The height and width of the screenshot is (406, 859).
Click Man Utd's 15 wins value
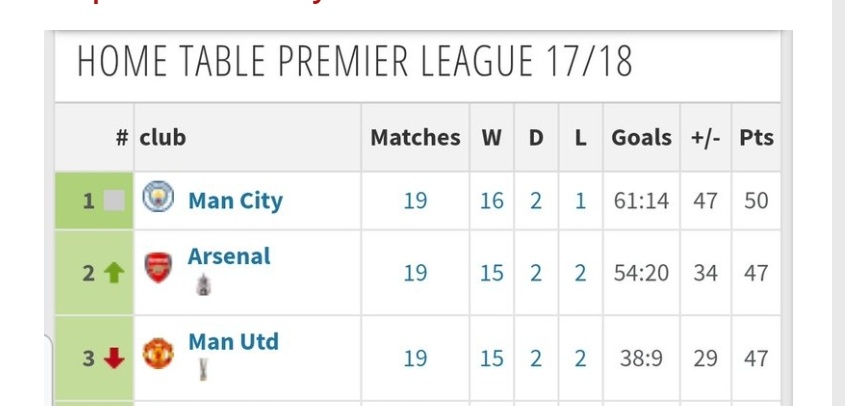pos(491,358)
